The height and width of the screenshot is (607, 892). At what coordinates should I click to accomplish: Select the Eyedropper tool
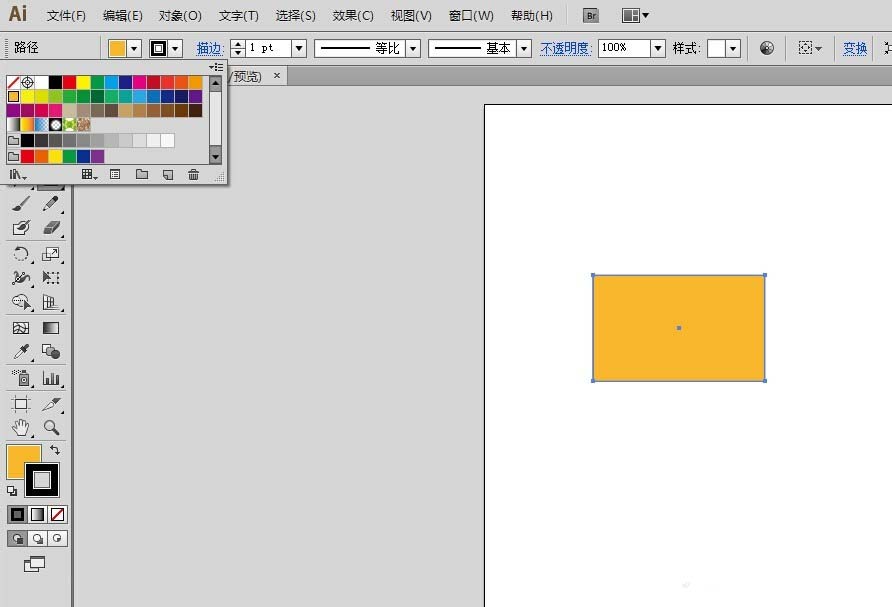pyautogui.click(x=21, y=352)
